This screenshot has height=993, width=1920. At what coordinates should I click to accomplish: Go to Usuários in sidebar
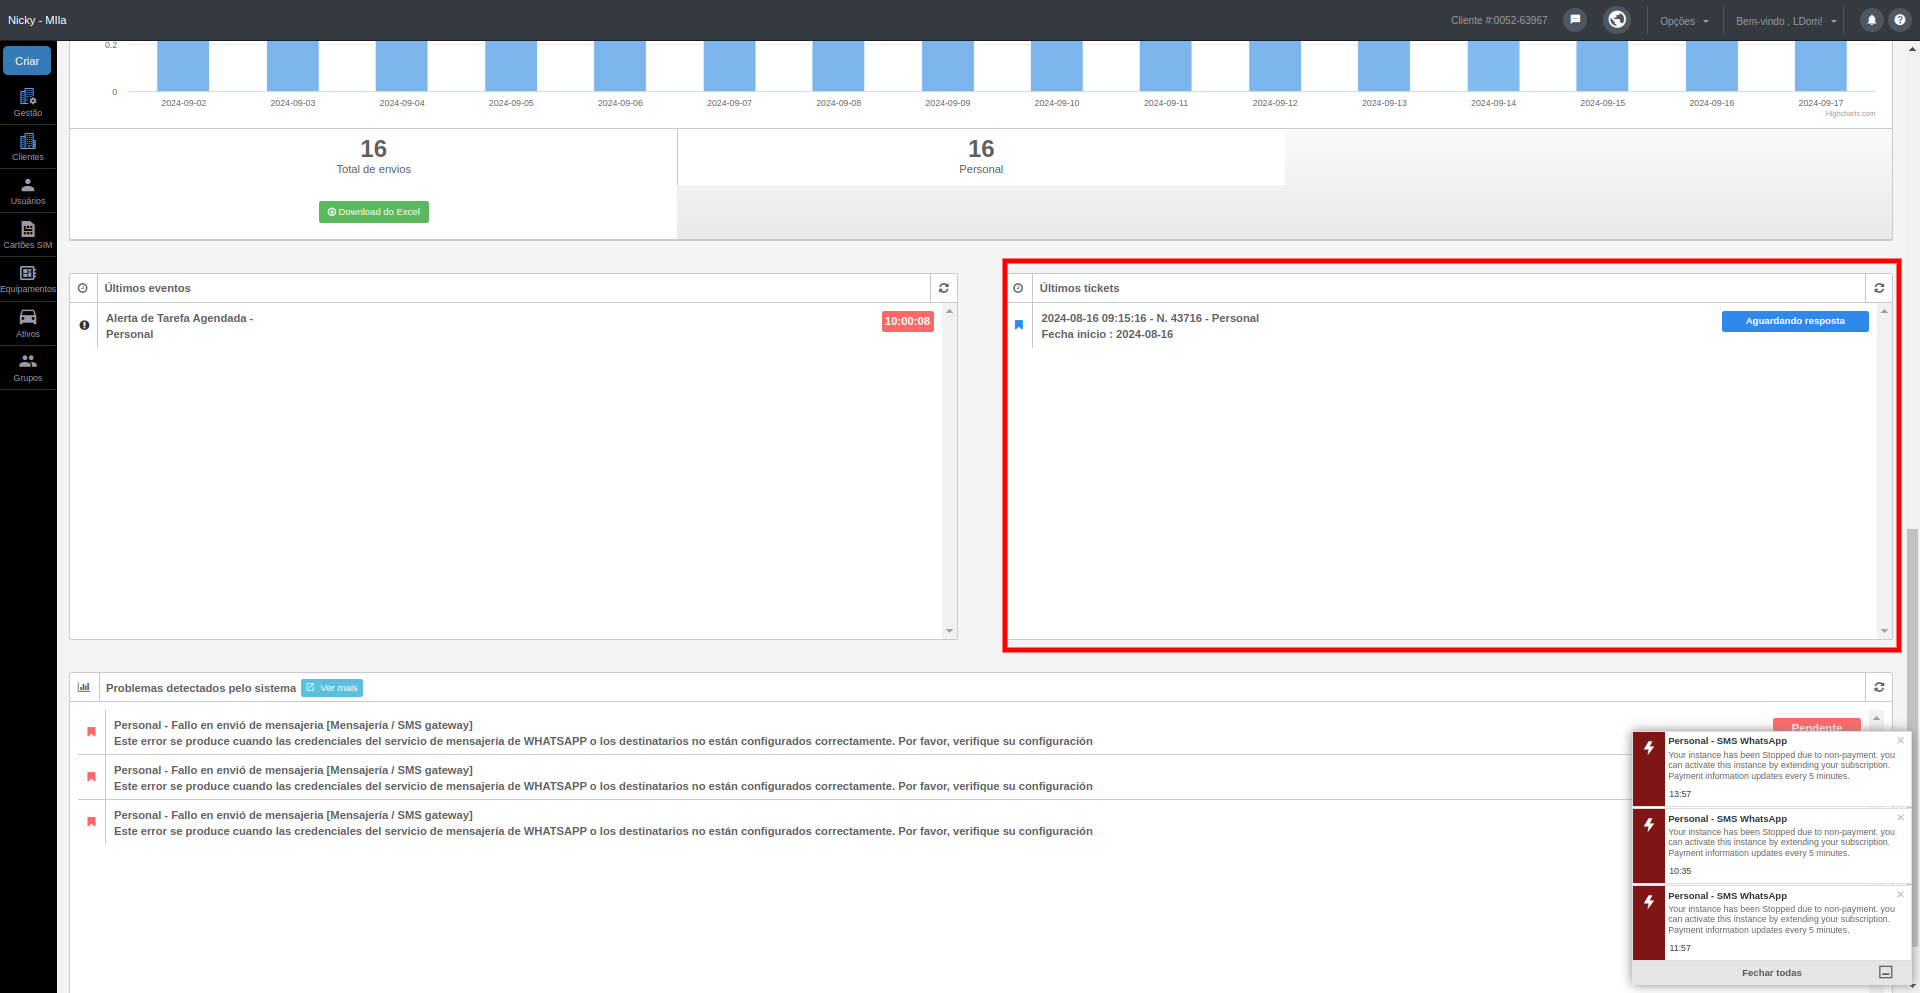(x=28, y=191)
